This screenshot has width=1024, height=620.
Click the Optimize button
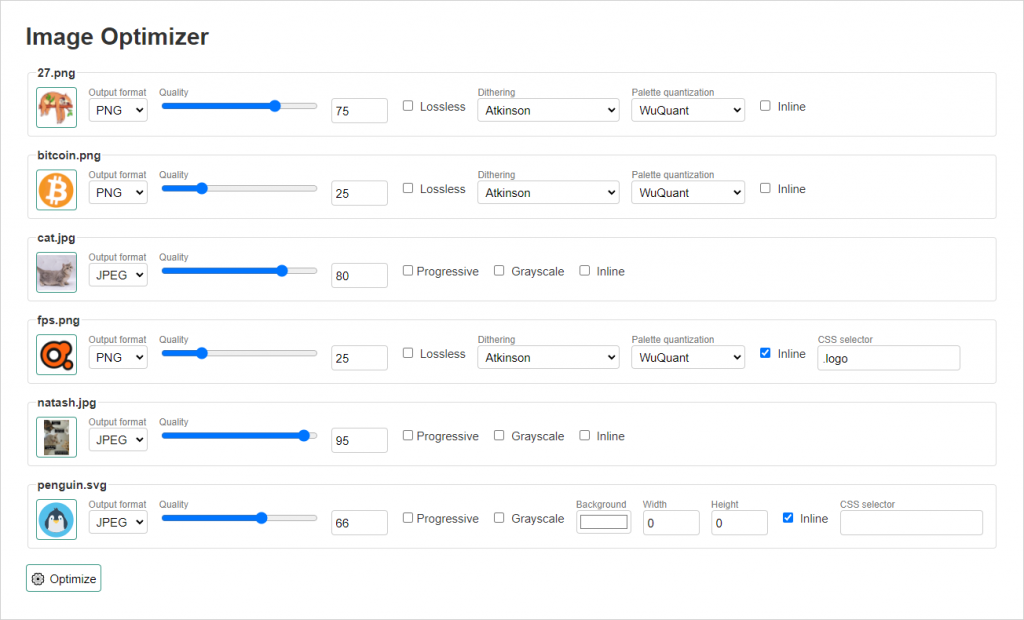point(63,578)
